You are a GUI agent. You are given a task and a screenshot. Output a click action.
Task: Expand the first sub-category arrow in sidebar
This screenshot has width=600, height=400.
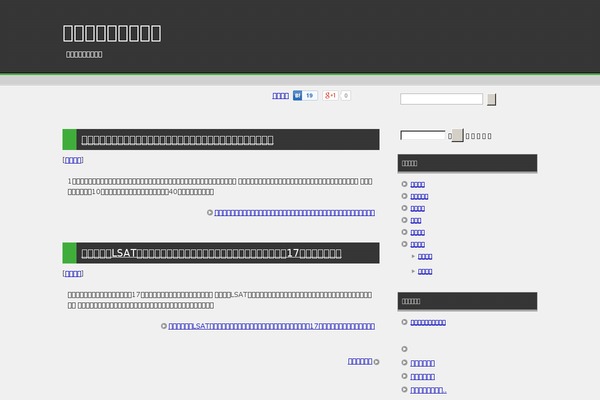413,257
